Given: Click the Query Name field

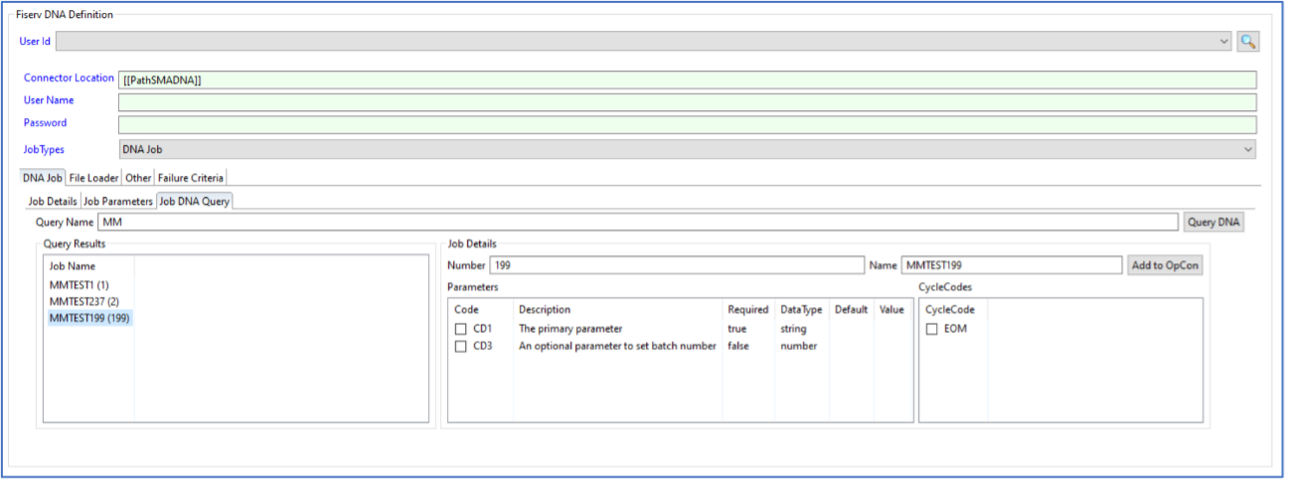Looking at the screenshot, I should tap(638, 222).
